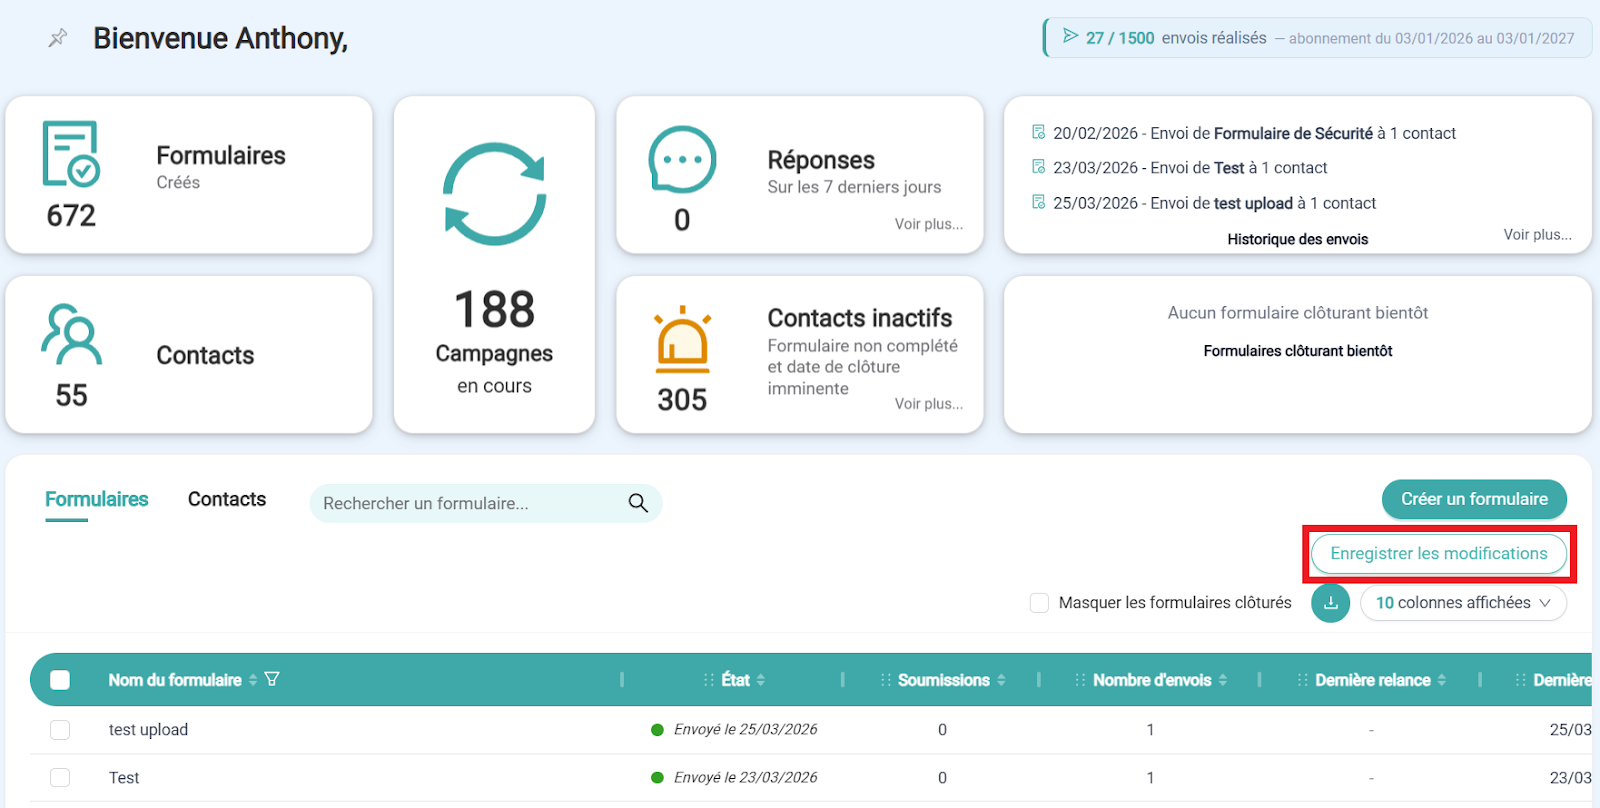Screen dimensions: 1600x808
Task: Click the pin icon beside Bienvenue Anthony
Action: point(58,38)
